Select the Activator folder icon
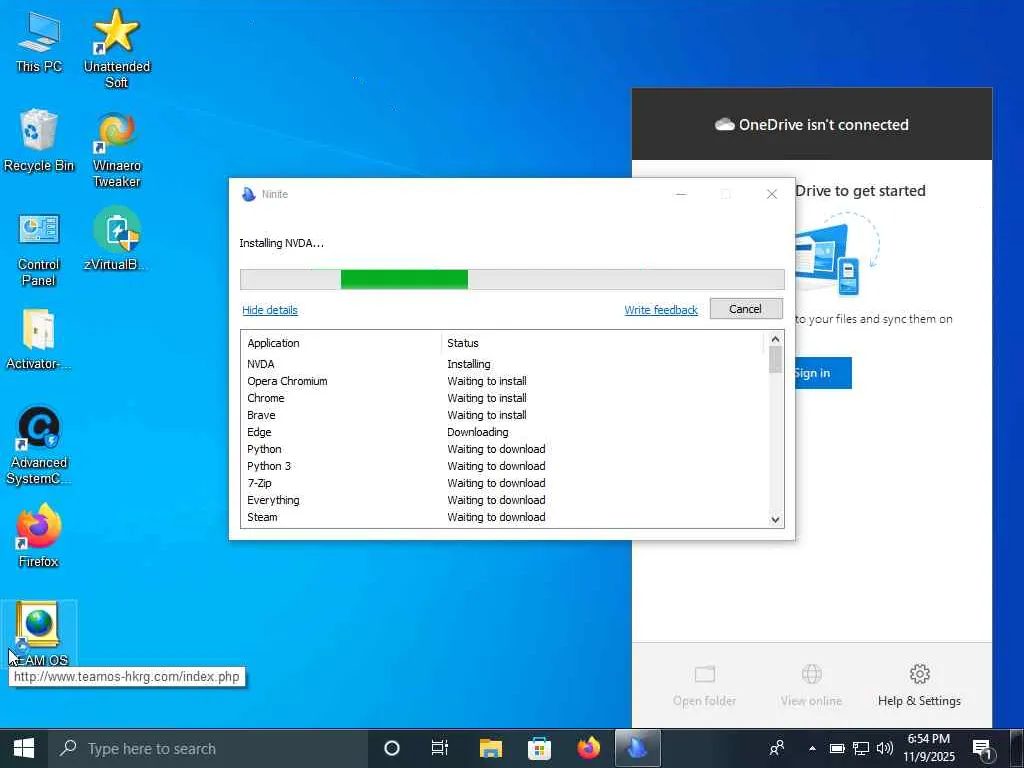Screen dimensions: 1024x768 pyautogui.click(x=39, y=339)
